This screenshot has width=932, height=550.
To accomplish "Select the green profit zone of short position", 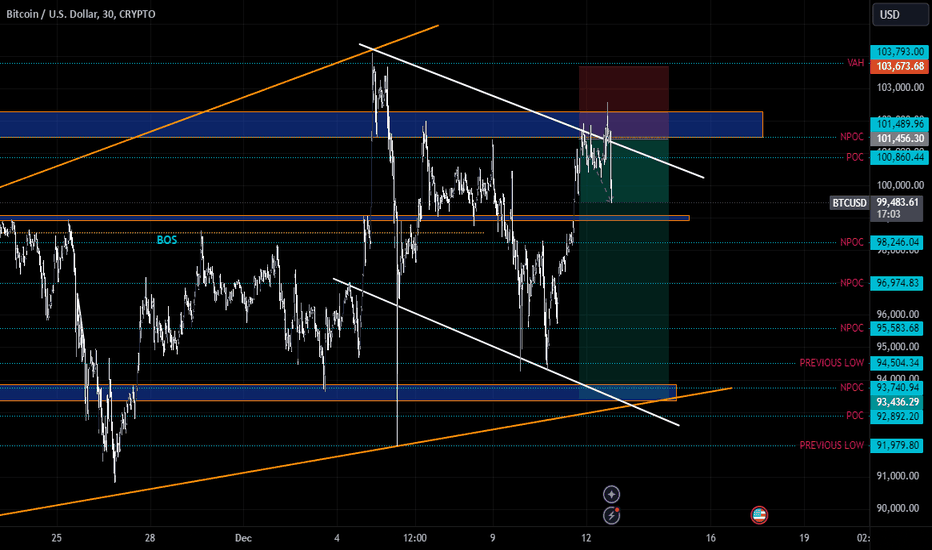I will click(624, 269).
